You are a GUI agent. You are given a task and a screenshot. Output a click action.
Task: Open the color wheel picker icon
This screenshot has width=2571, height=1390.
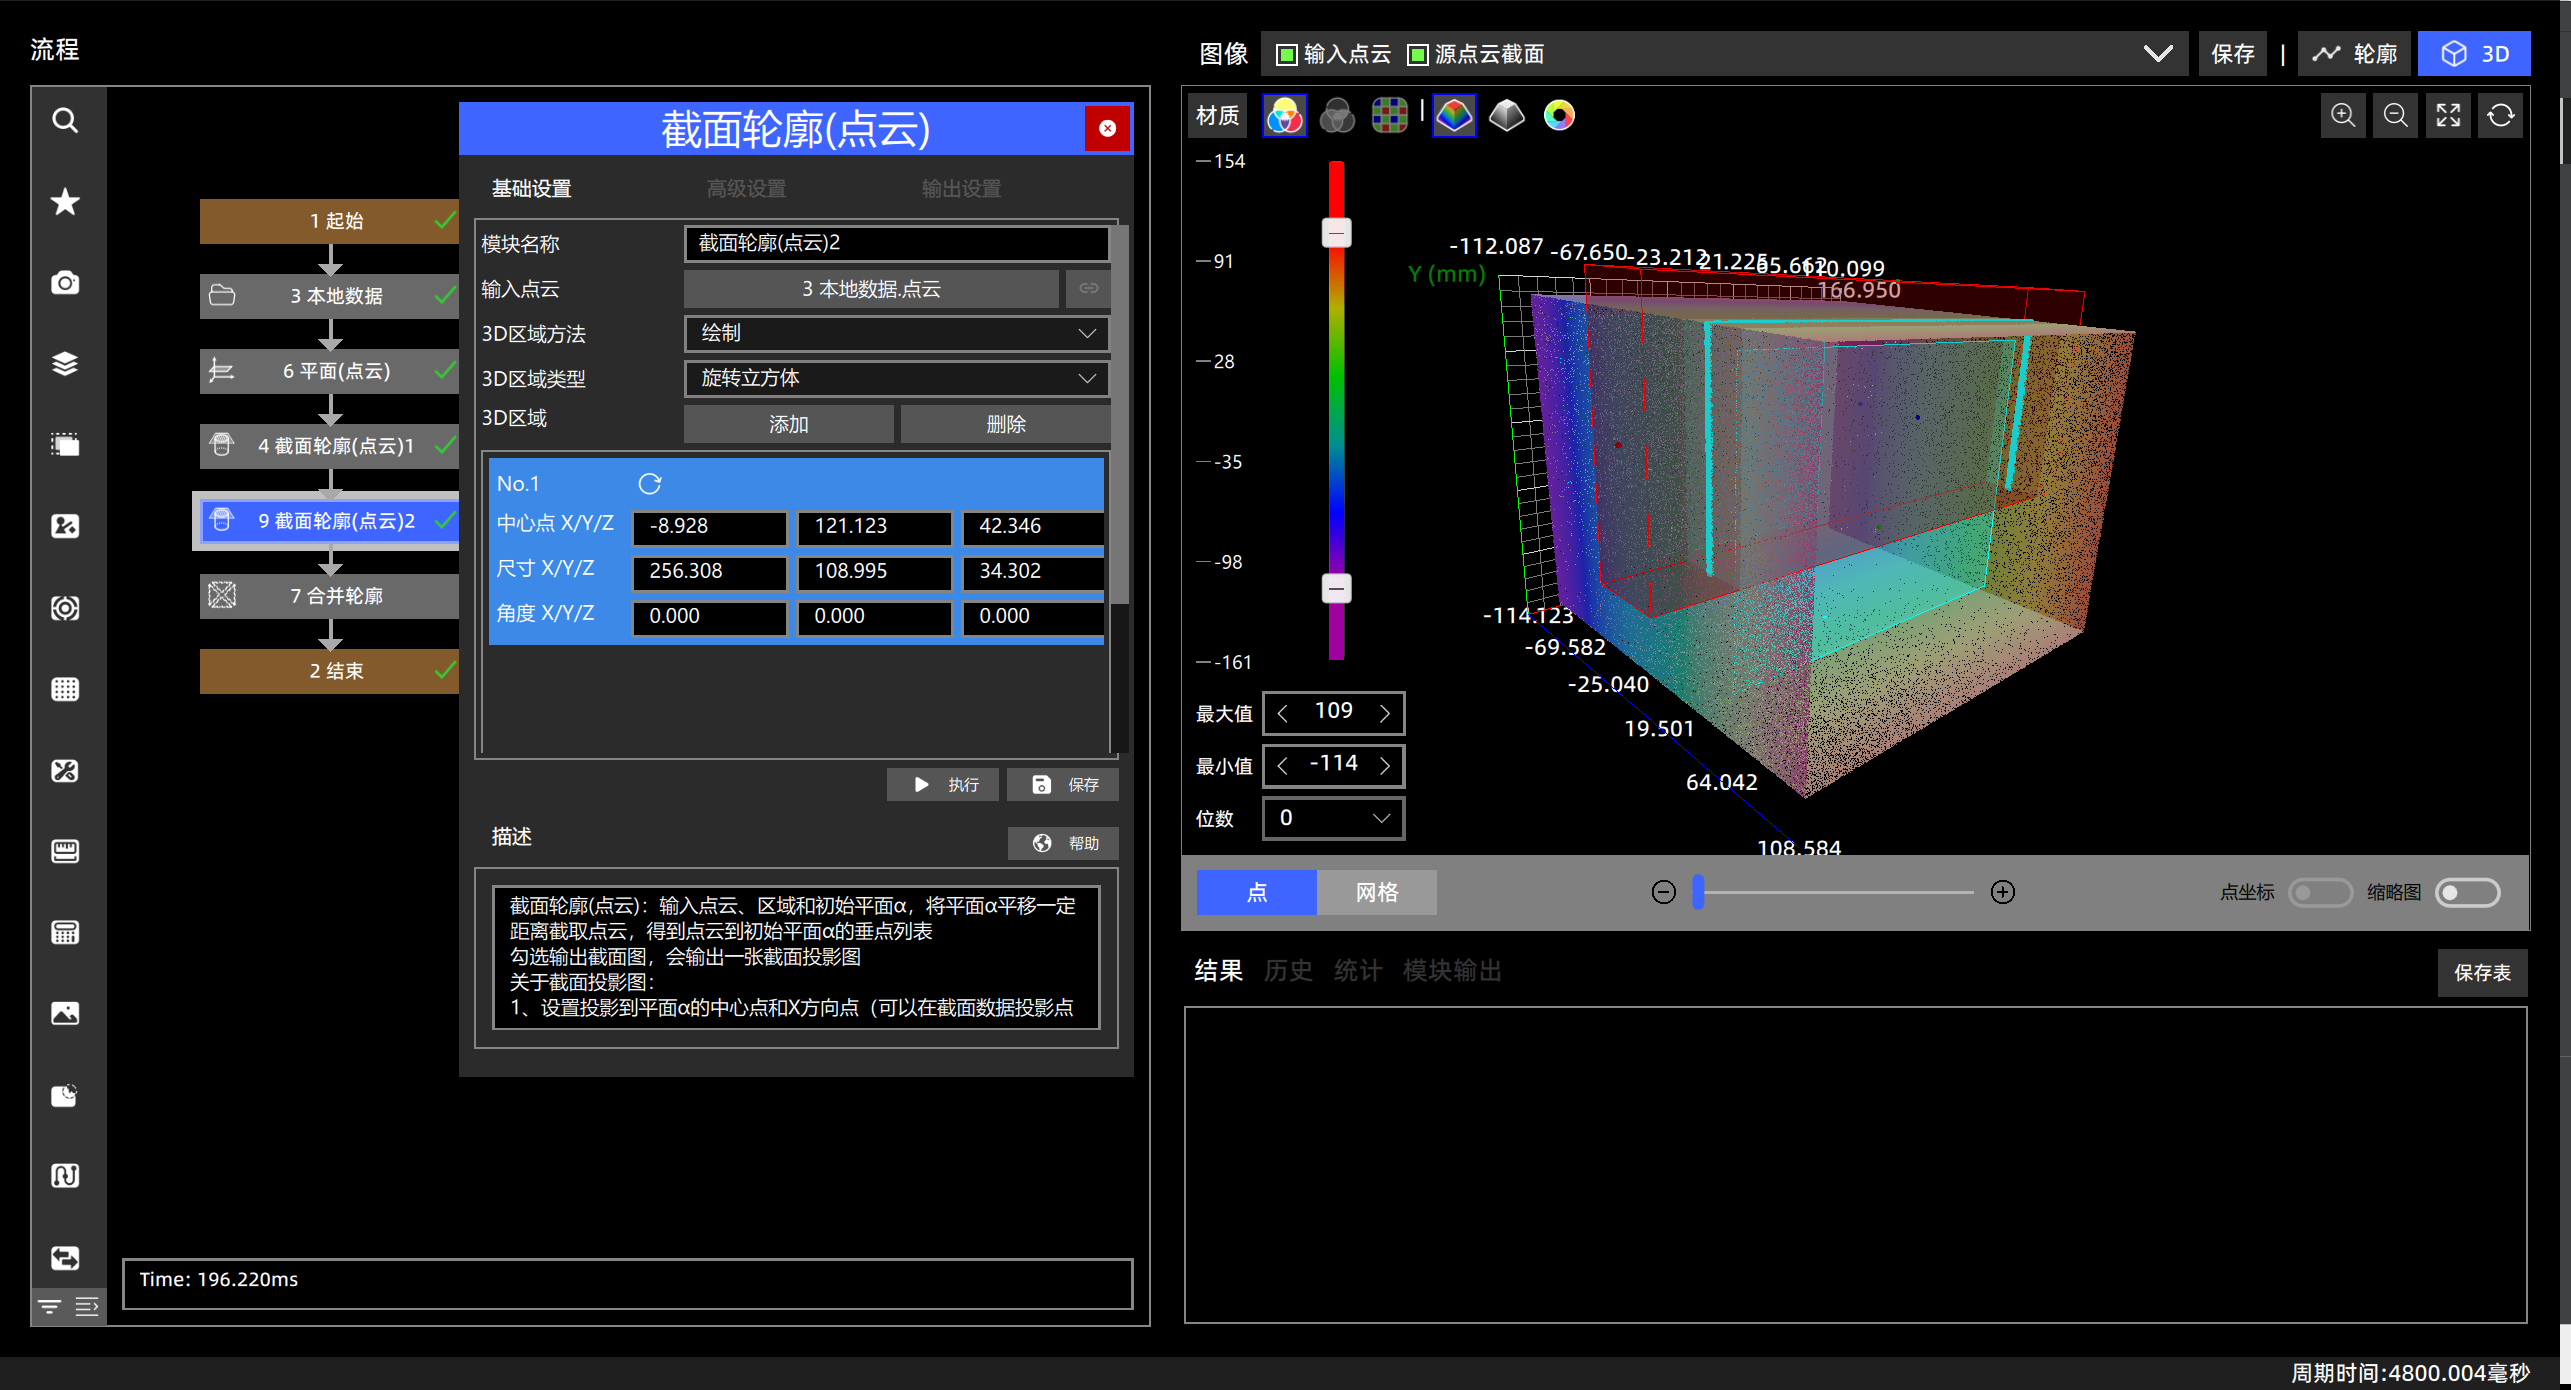tap(1559, 116)
